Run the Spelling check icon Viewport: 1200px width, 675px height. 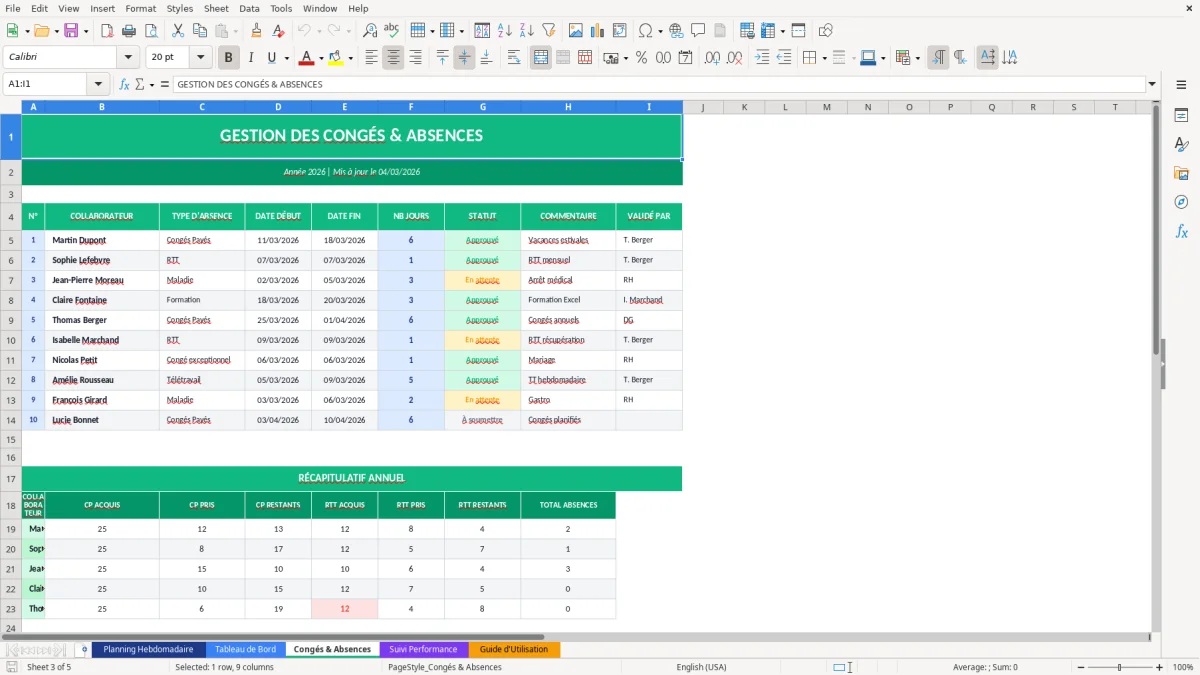[x=392, y=31]
